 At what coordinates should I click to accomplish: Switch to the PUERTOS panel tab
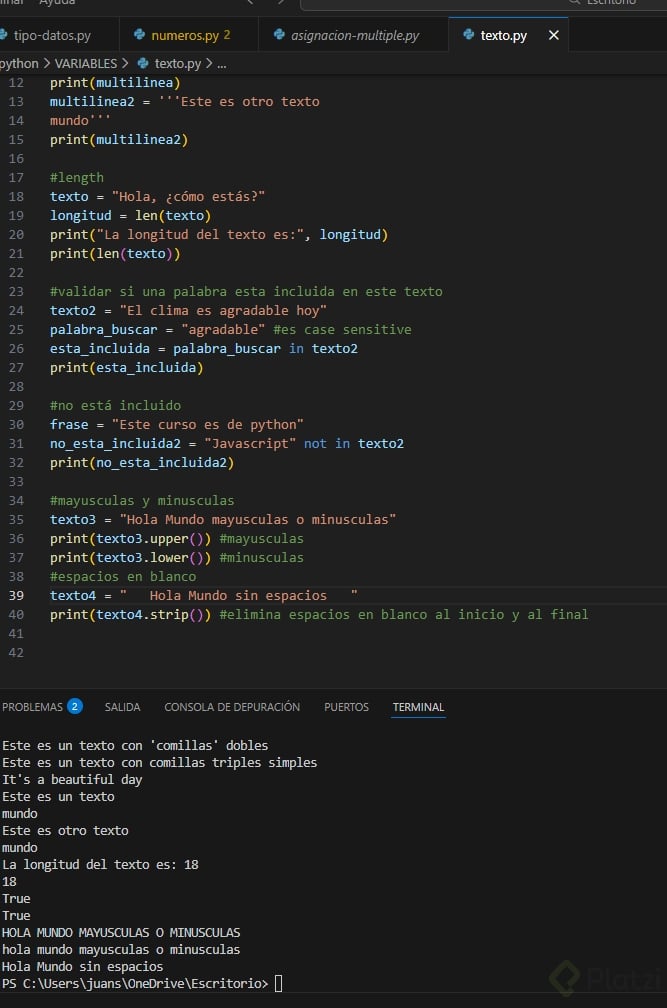[x=346, y=707]
